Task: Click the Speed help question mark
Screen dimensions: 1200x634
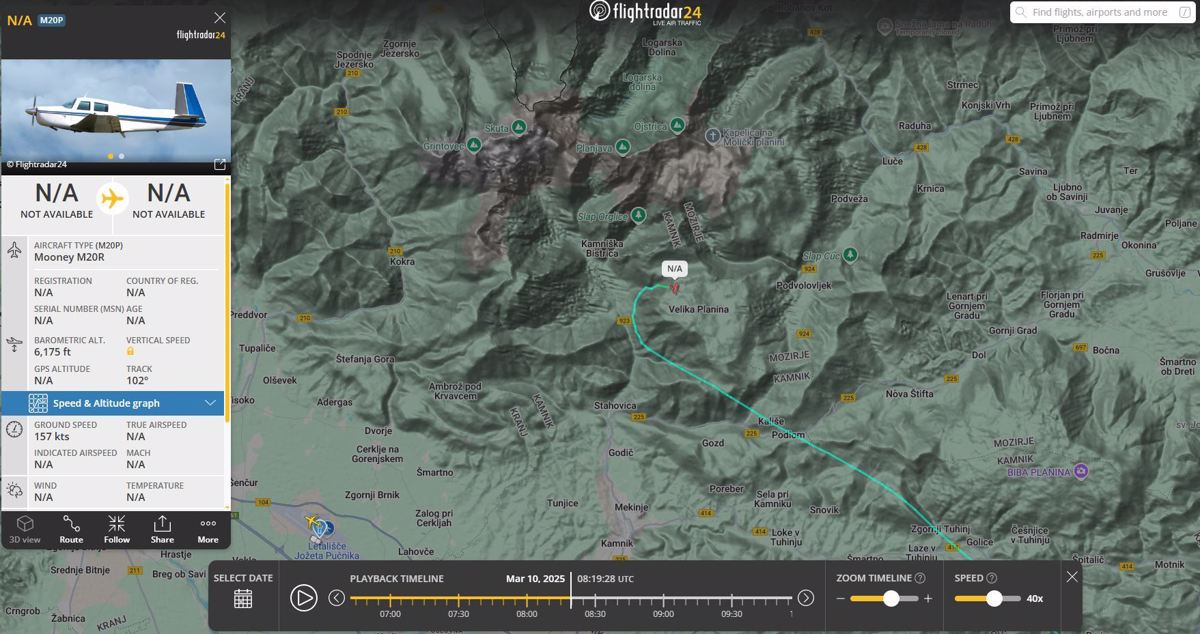Action: 991,578
